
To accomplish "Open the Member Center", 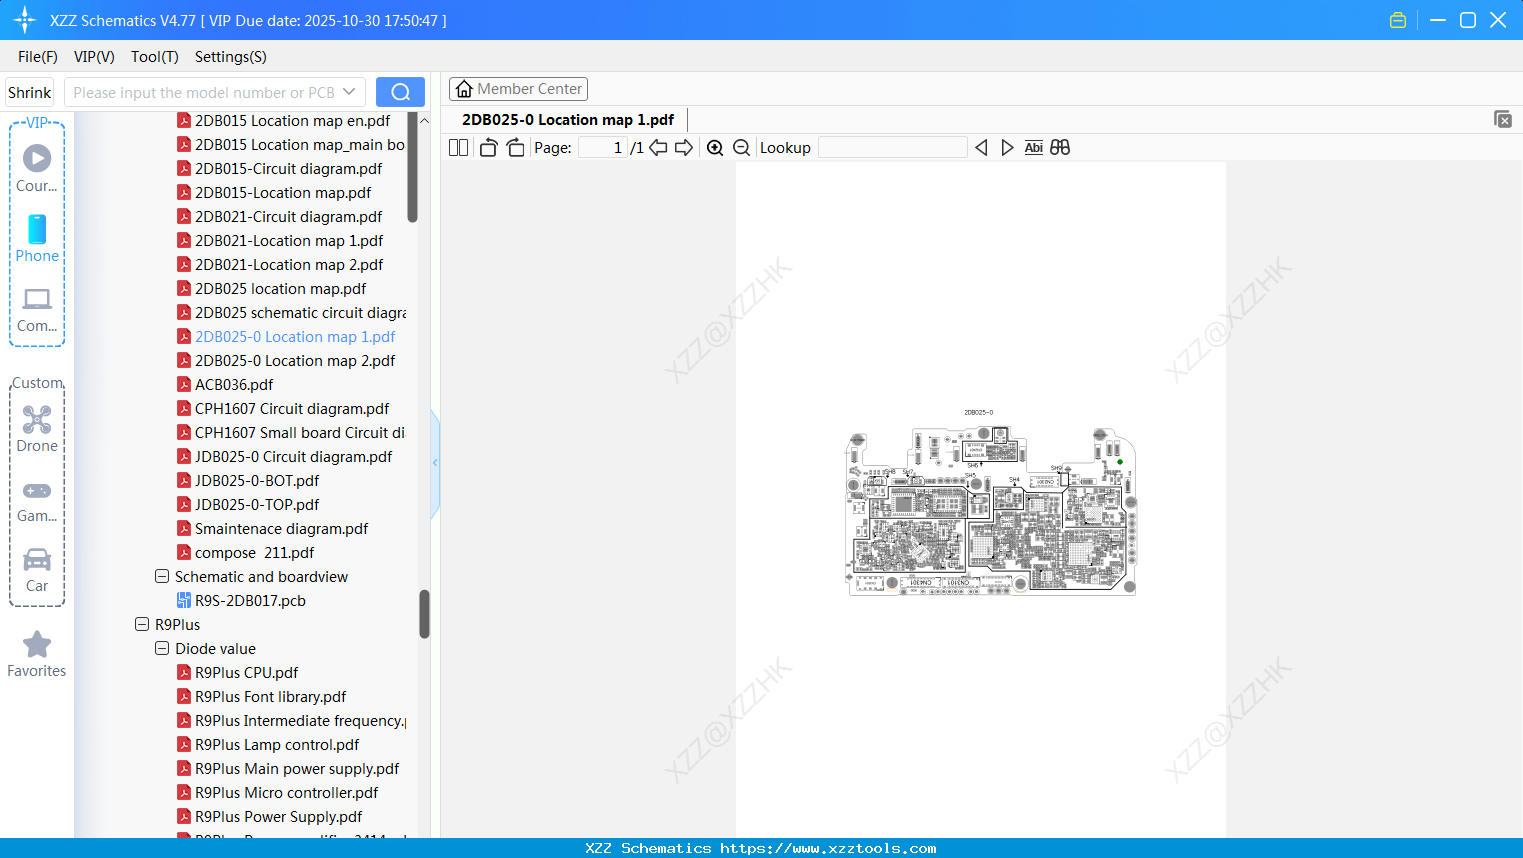I will (518, 89).
